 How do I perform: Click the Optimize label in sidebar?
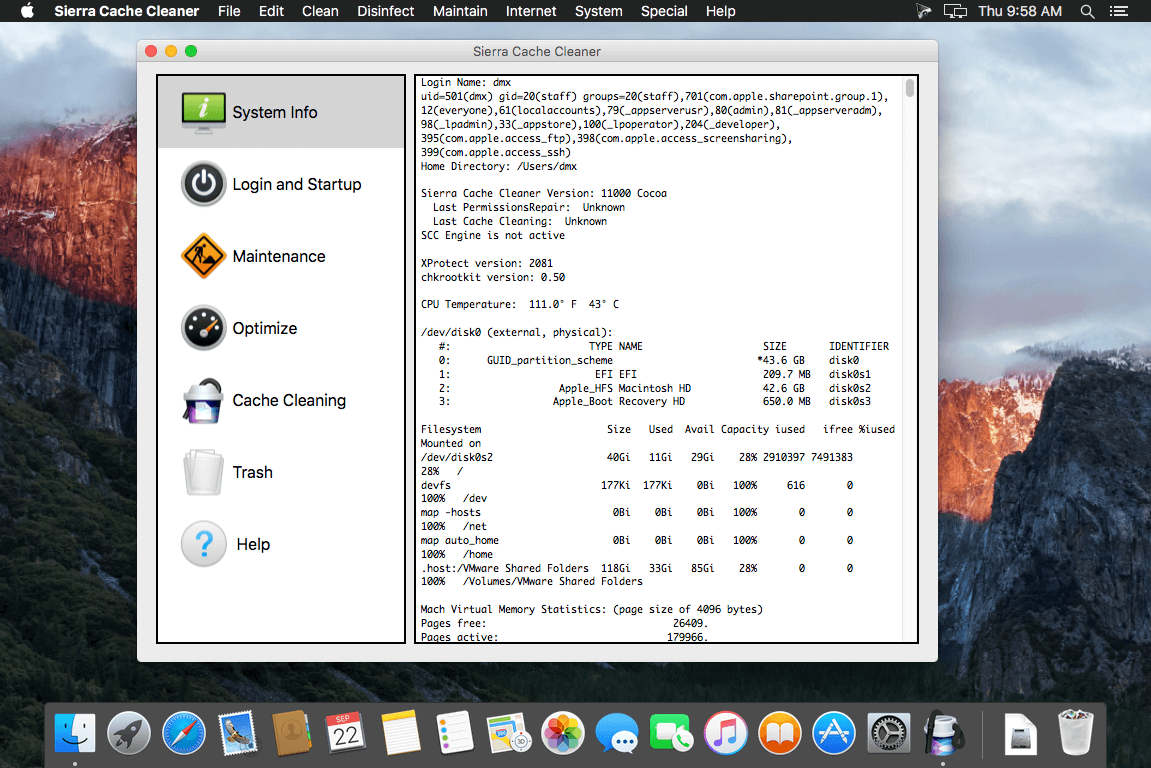coord(265,328)
